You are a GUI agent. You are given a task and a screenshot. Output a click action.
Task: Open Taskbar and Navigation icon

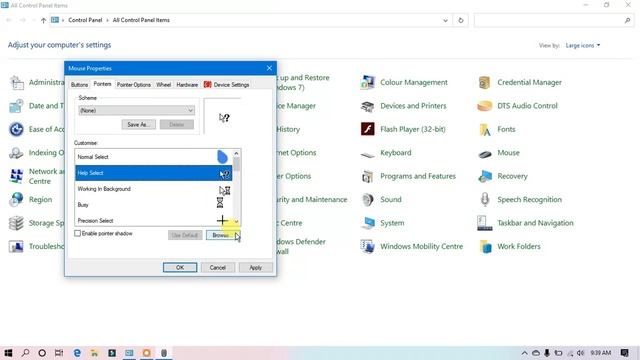click(x=484, y=223)
